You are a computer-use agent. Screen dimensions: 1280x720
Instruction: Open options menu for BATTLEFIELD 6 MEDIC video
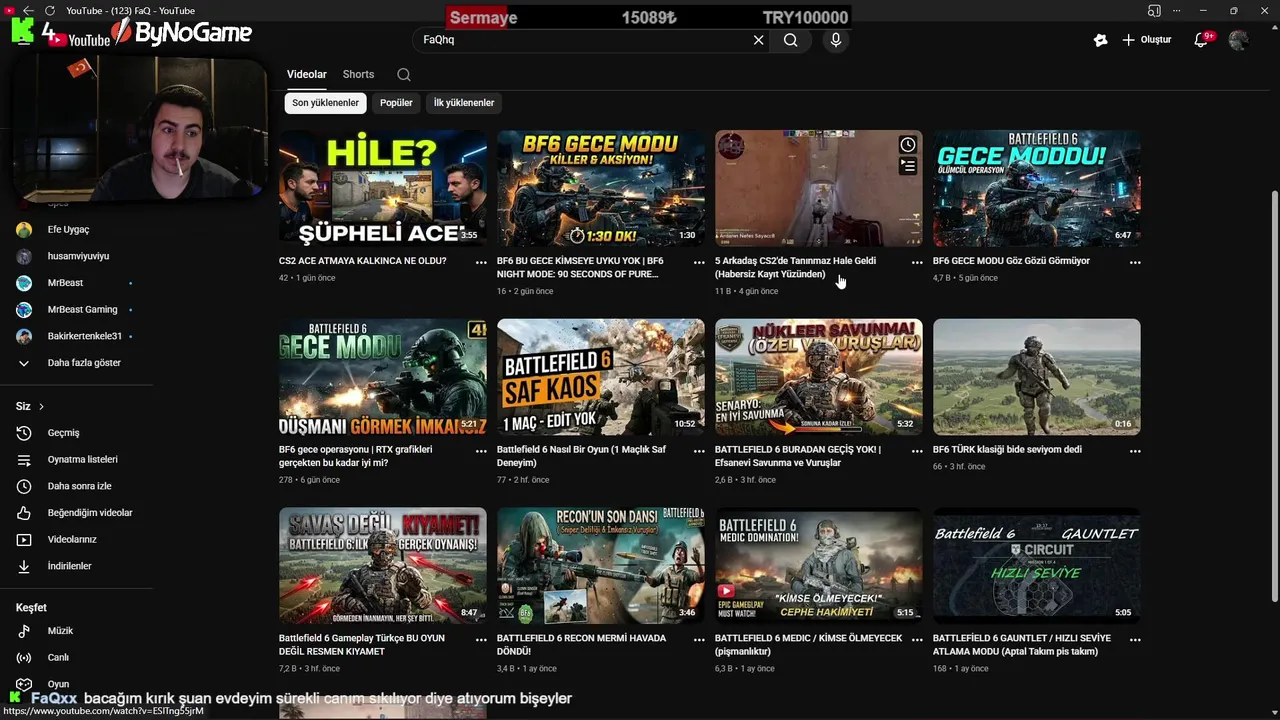[917, 639]
